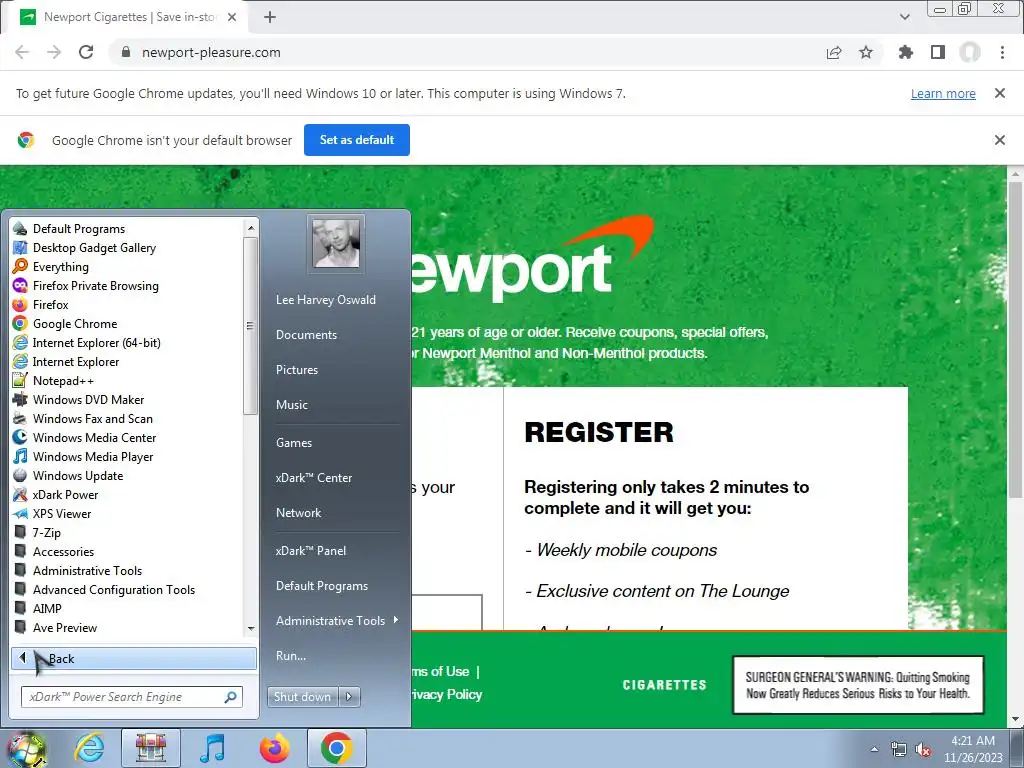Image resolution: width=1024 pixels, height=768 pixels.
Task: Open a new tab with the plus button
Action: tap(270, 18)
